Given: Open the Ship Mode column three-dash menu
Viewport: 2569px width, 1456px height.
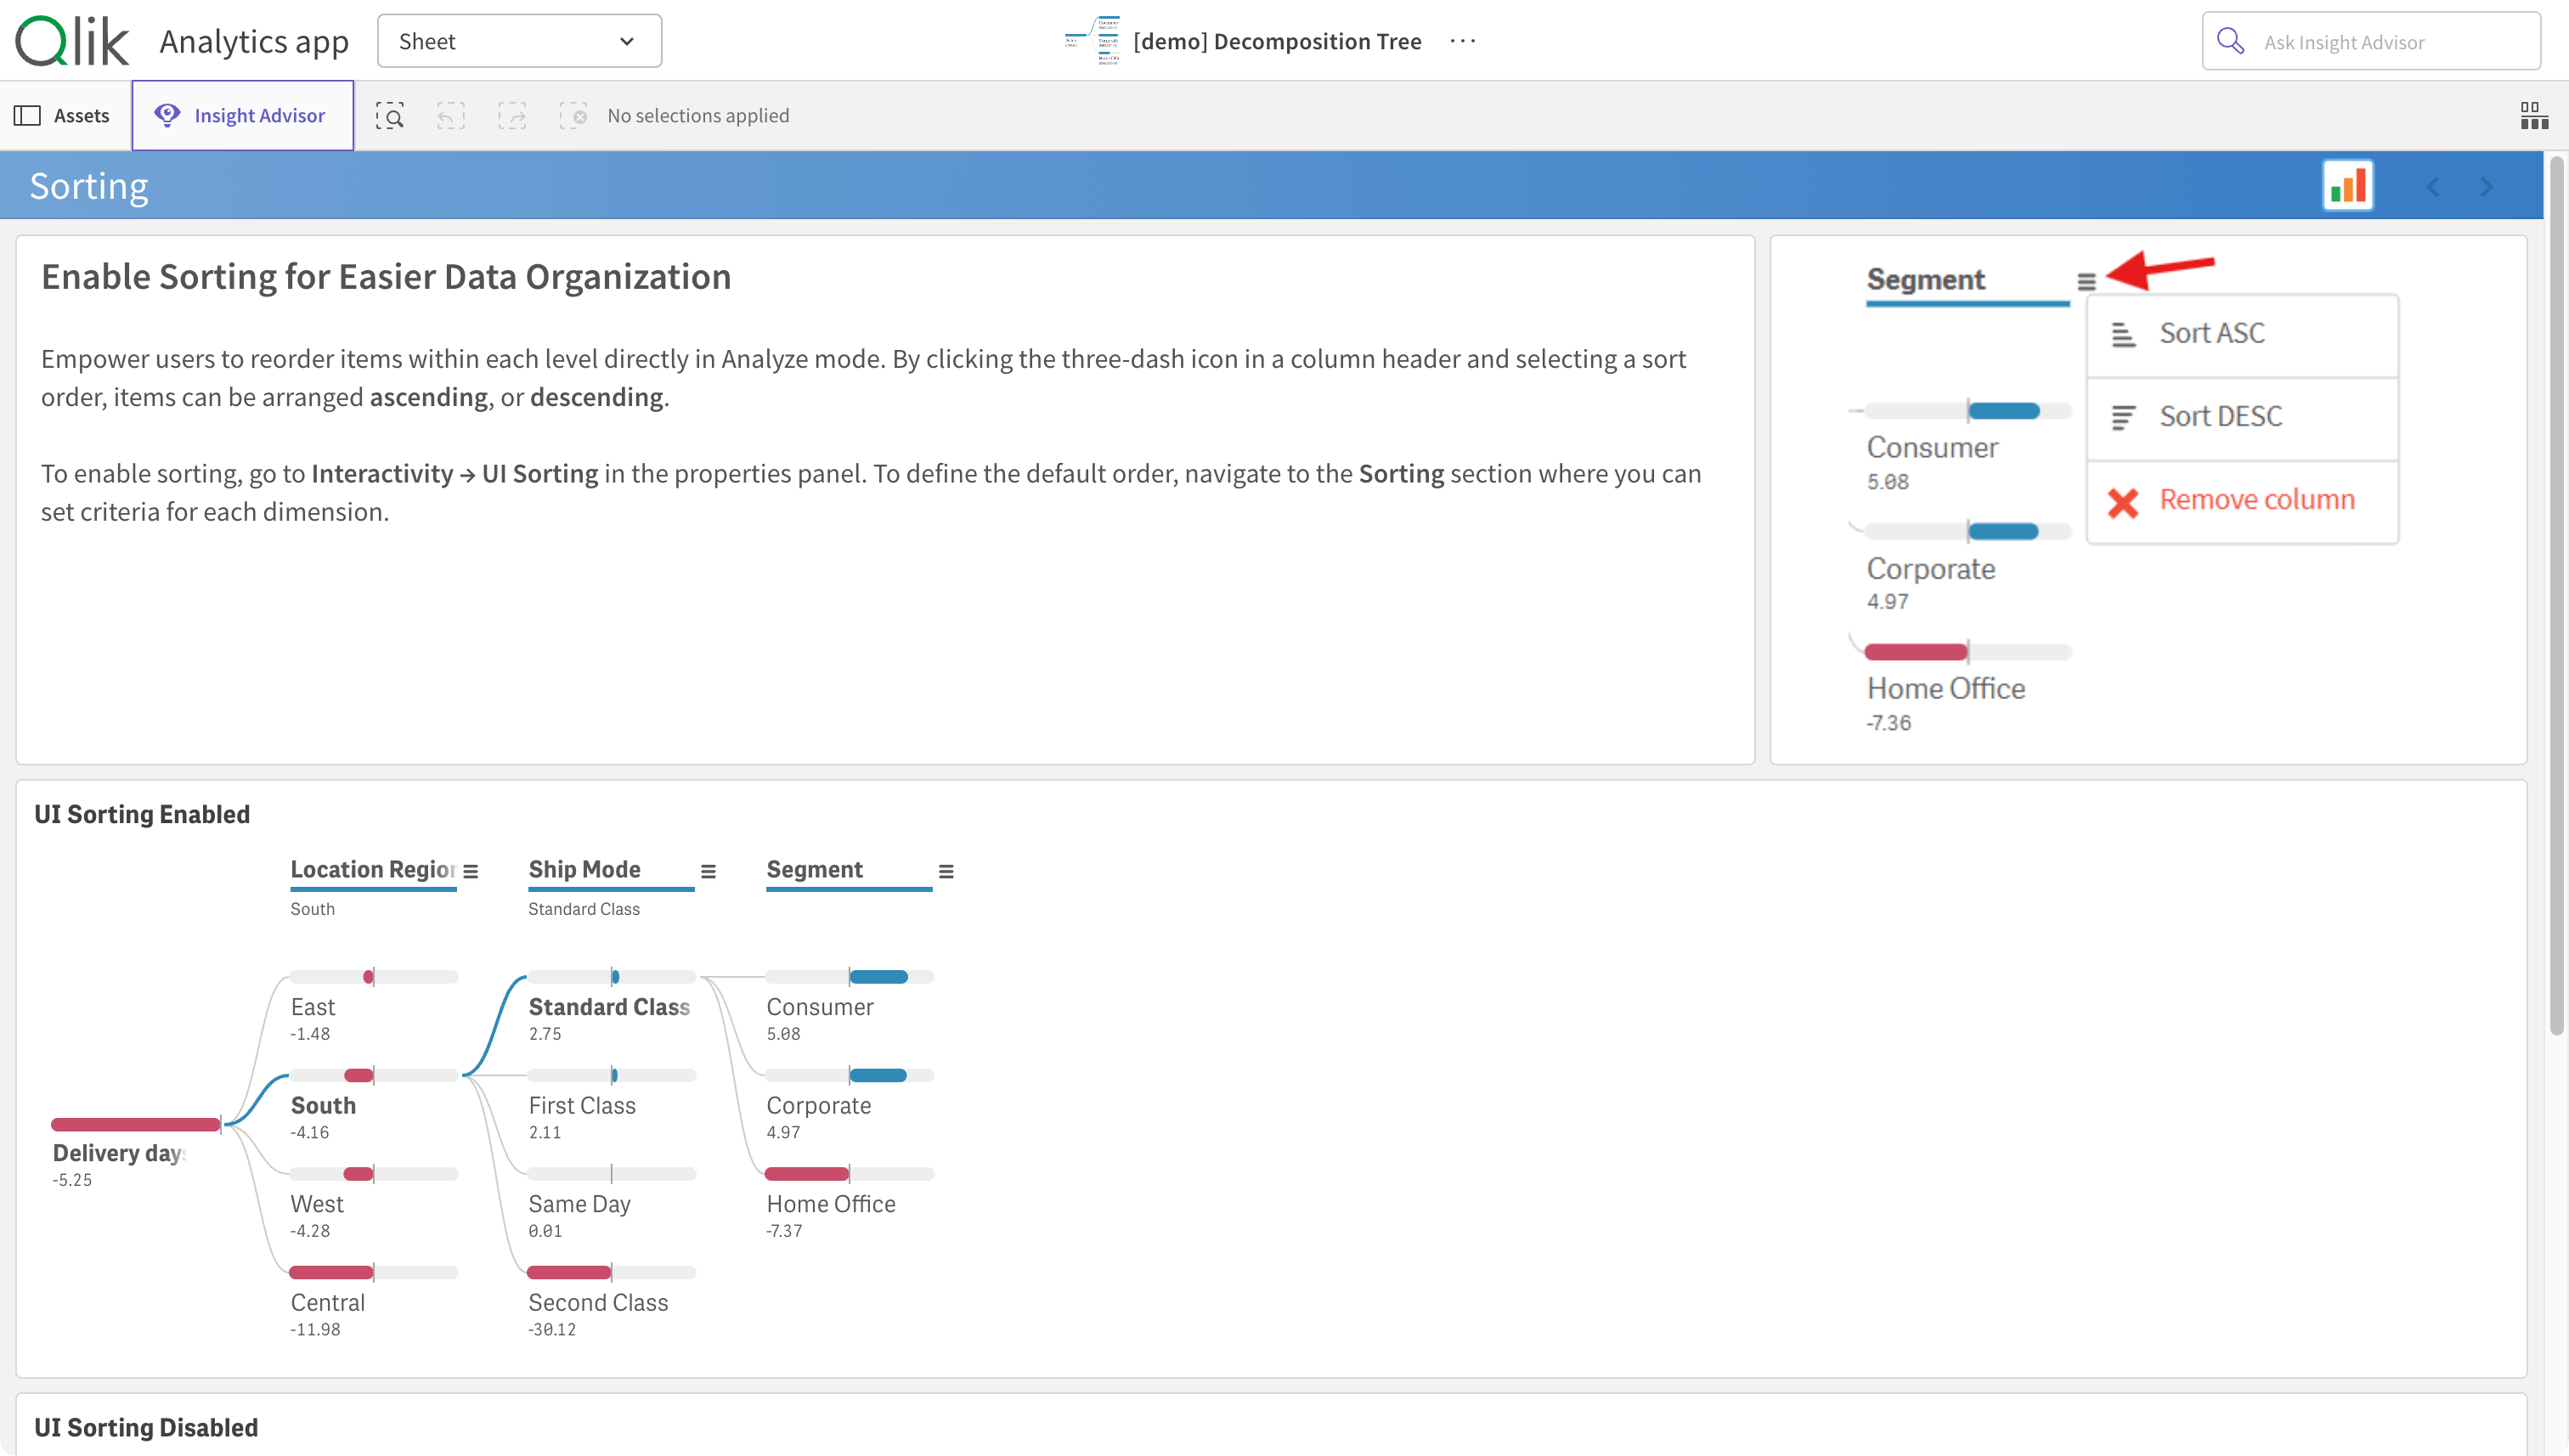Looking at the screenshot, I should [708, 872].
